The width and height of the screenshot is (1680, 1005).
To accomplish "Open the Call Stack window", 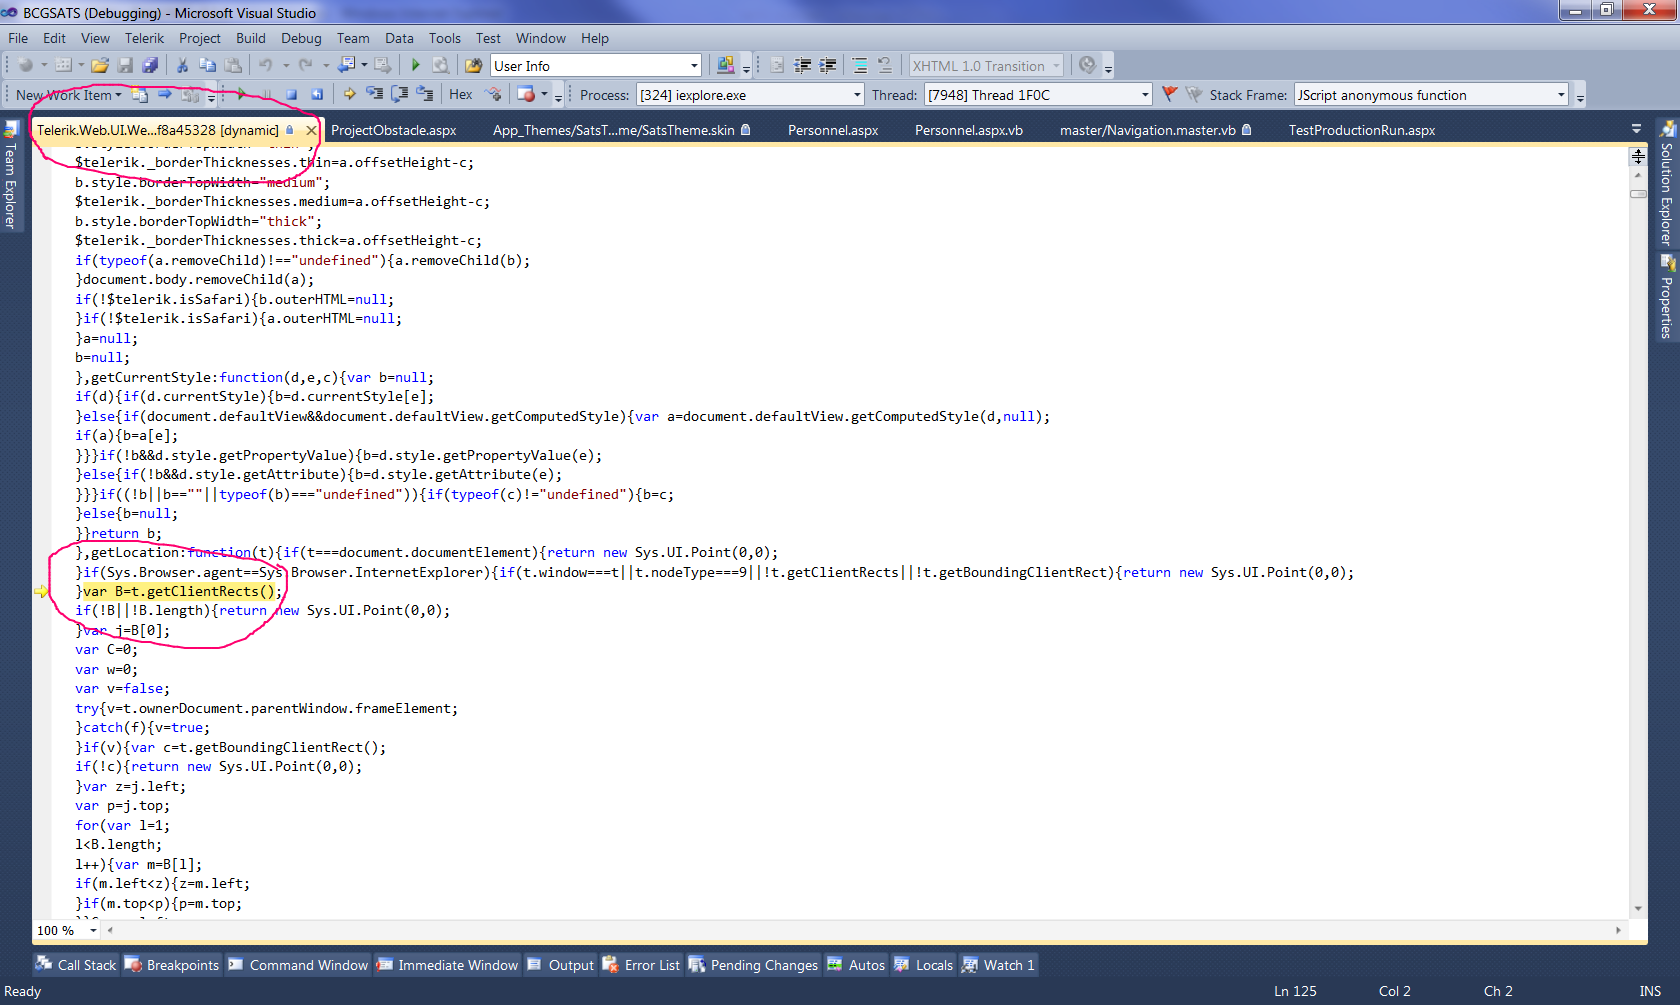I will click(x=77, y=965).
